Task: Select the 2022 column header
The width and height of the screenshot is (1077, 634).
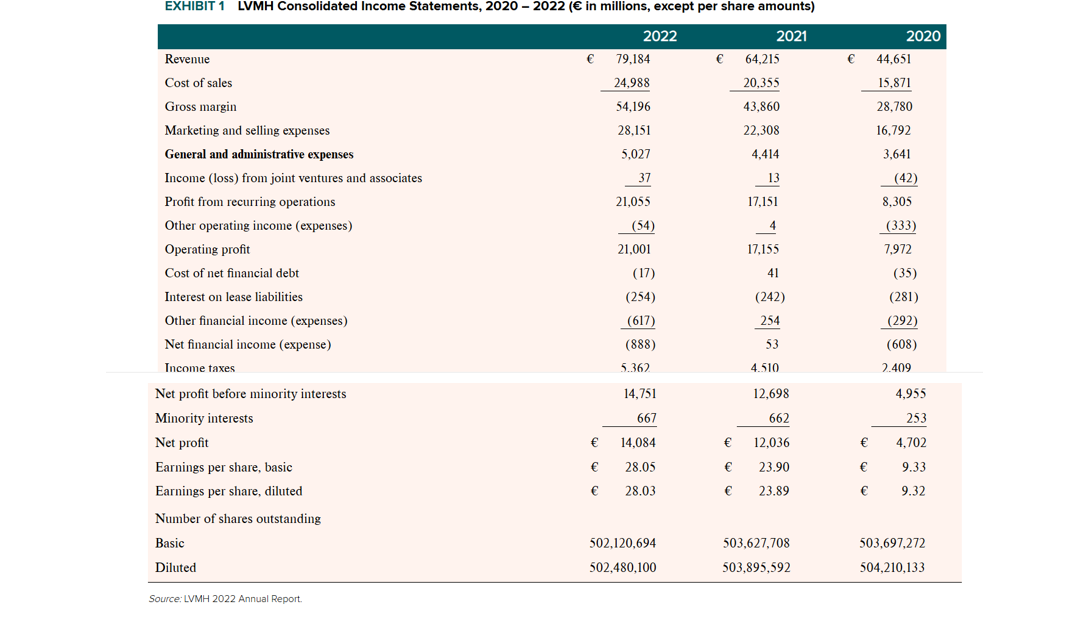Action: (x=660, y=36)
